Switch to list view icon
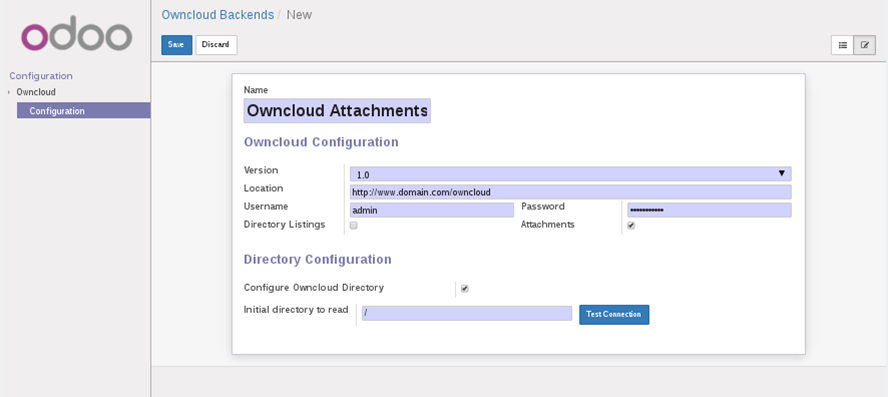Screen dimensions: 888x397 tap(842, 45)
